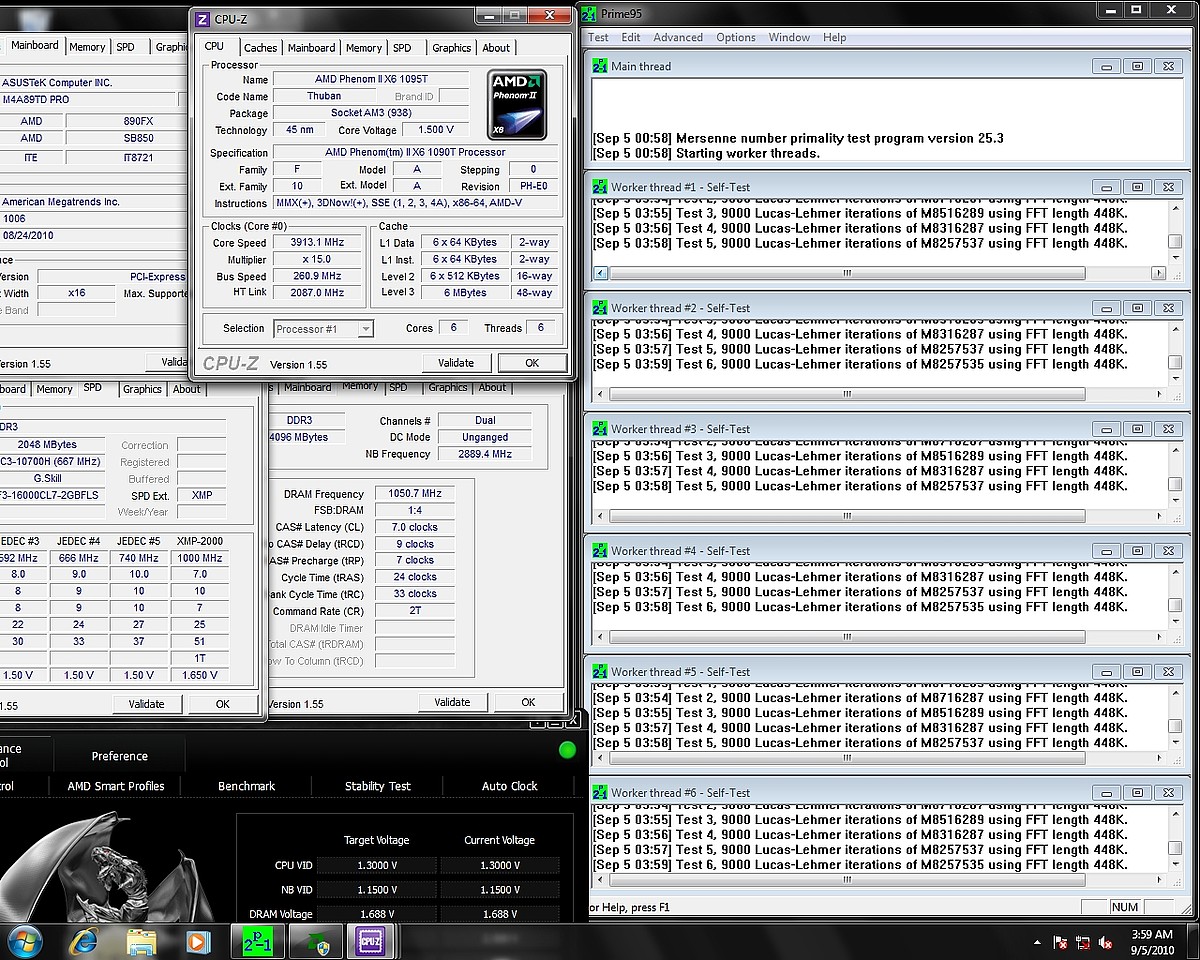
Task: Switch to SPD tab in front CPU-Z
Action: [402, 47]
